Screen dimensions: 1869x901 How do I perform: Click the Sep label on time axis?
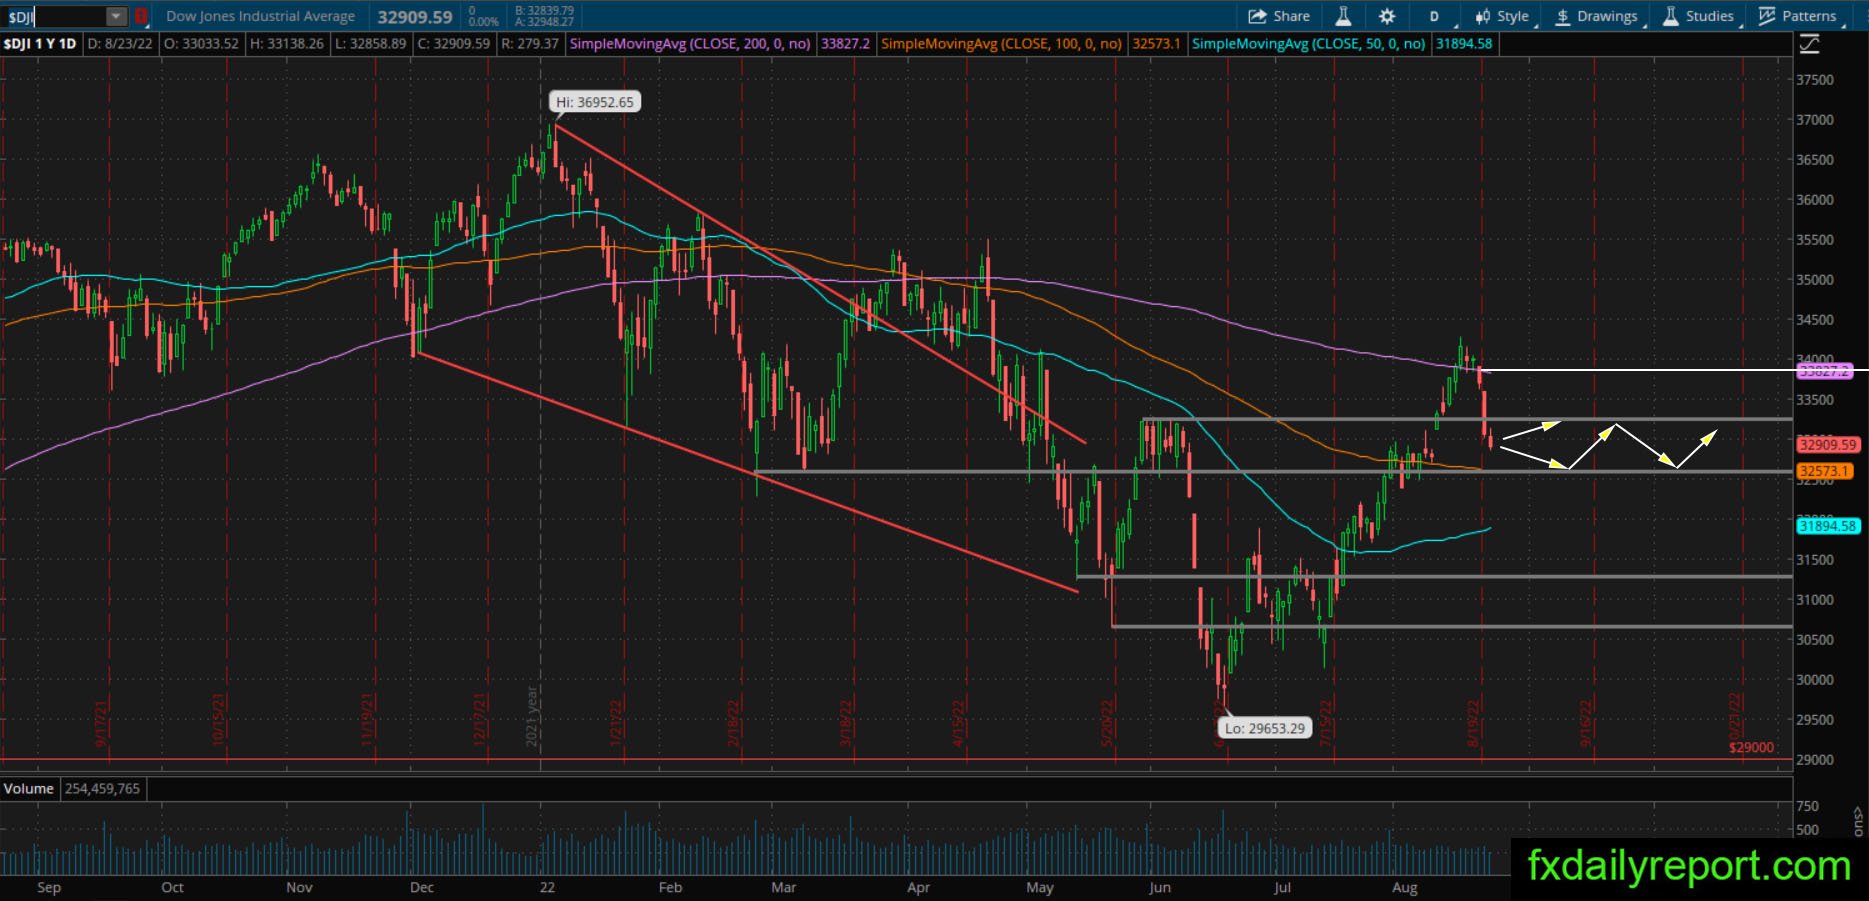coord(49,887)
